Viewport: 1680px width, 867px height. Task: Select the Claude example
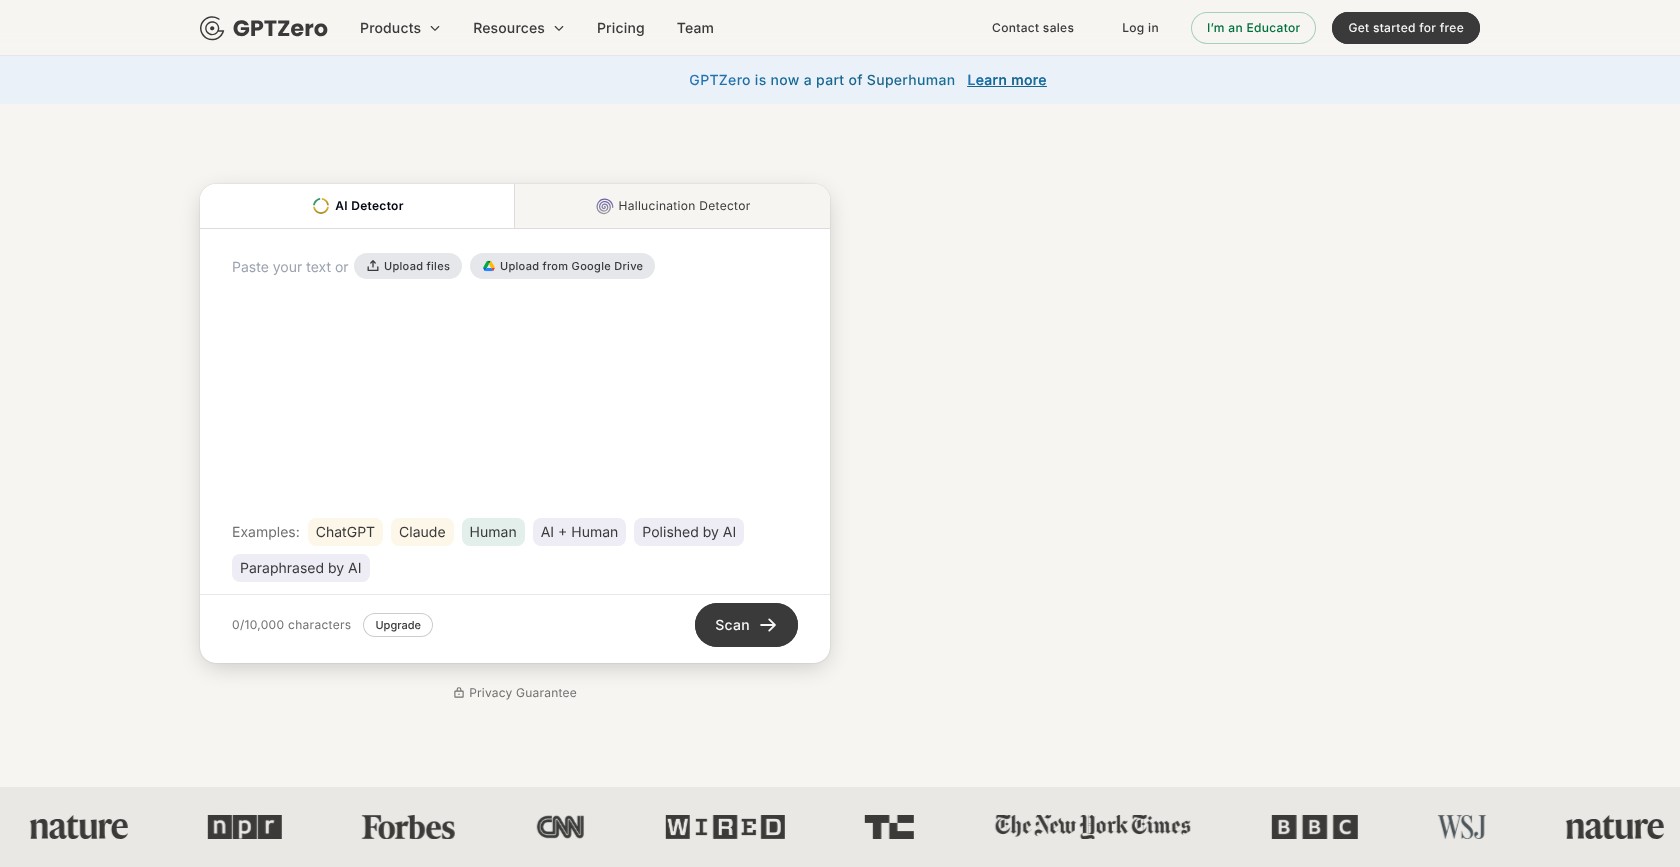point(422,532)
